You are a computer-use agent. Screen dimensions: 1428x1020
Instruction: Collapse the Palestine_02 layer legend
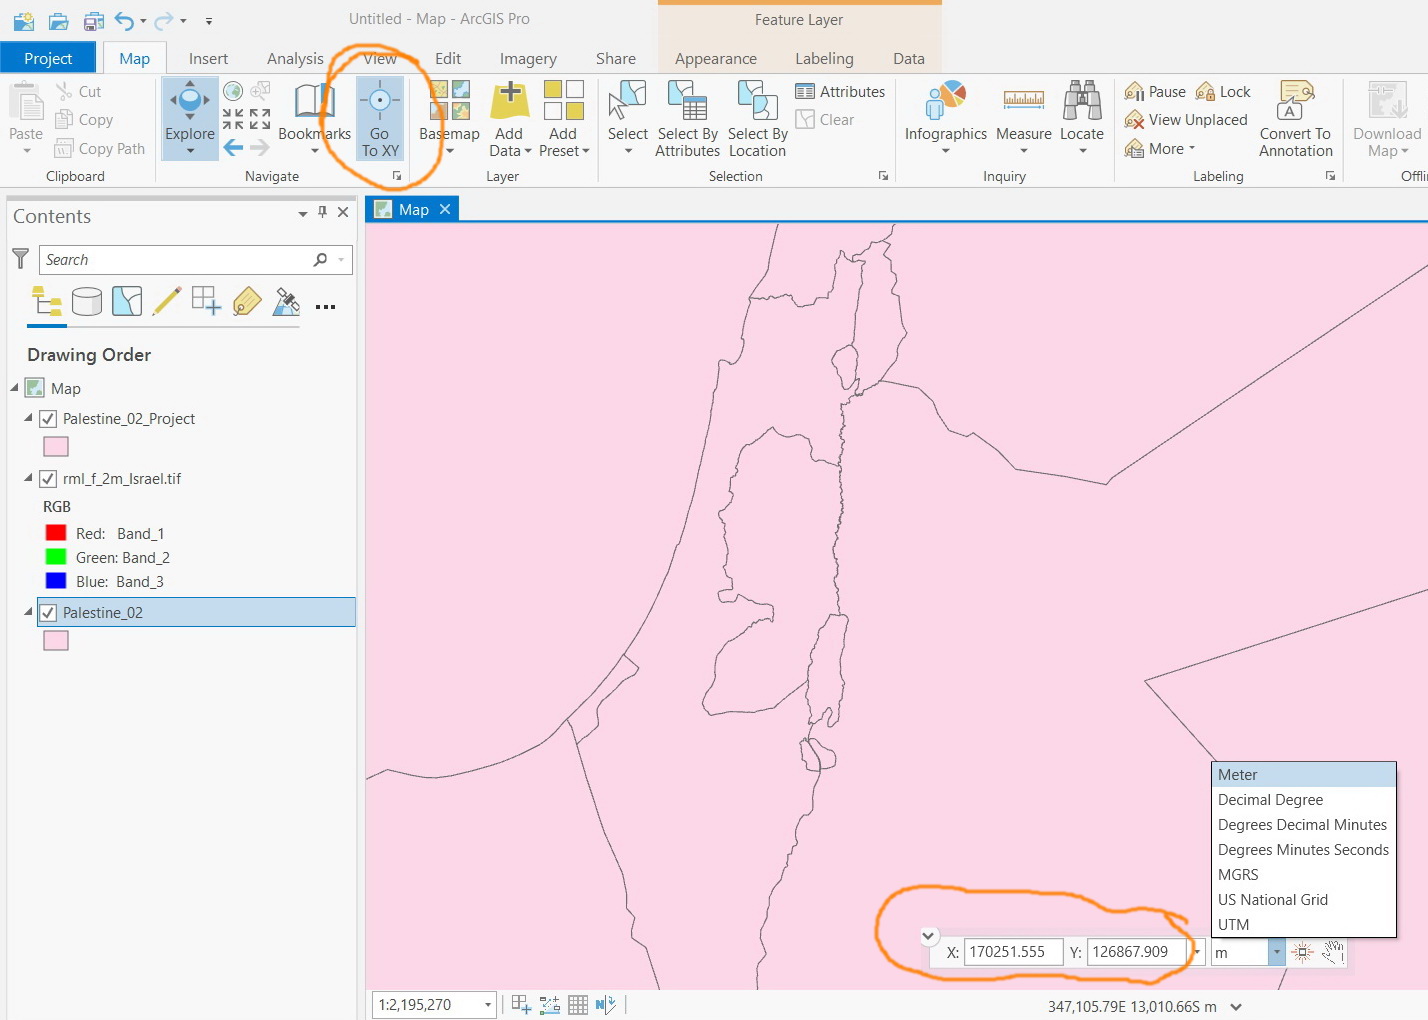point(28,612)
